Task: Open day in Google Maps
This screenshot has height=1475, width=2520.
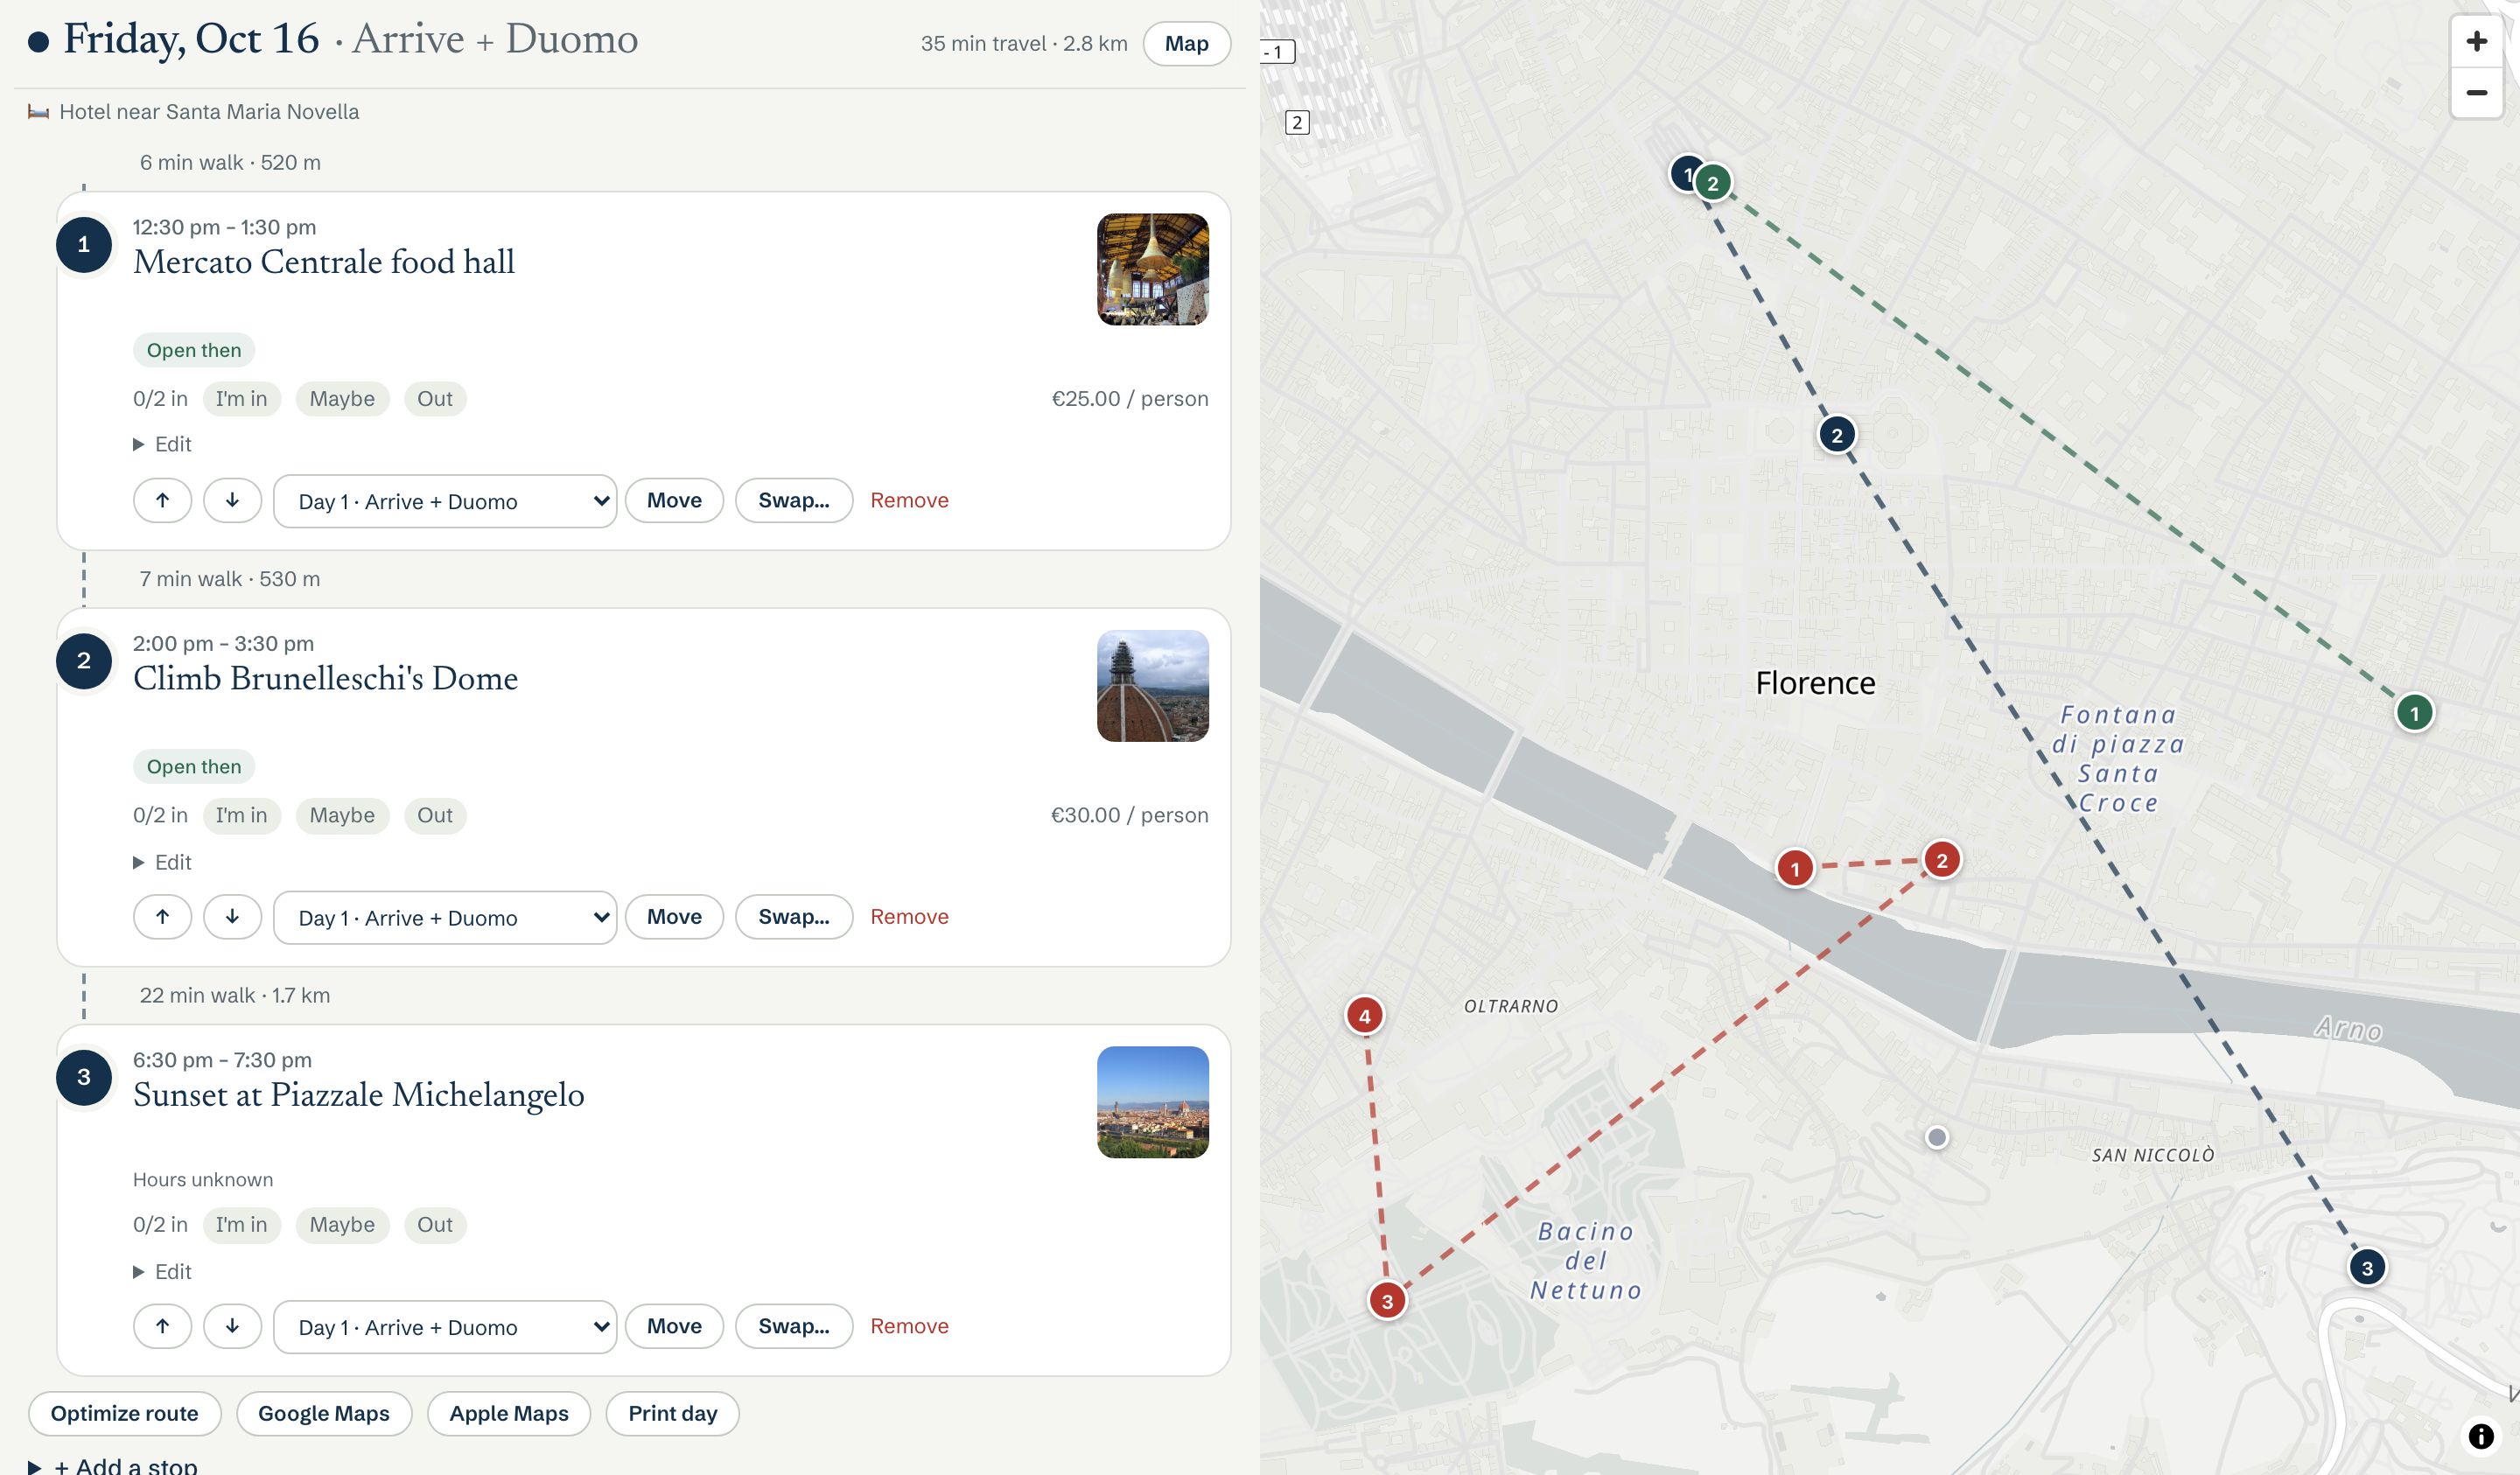Action: [324, 1413]
